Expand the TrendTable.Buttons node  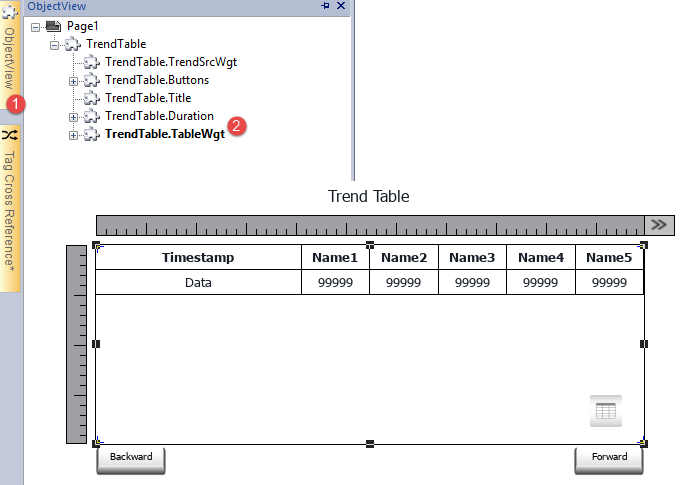point(73,80)
